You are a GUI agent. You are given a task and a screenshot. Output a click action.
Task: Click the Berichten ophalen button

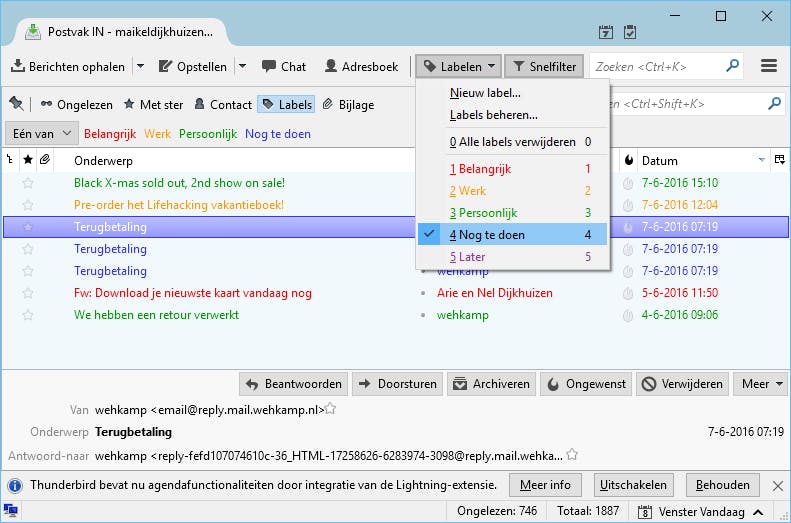coord(68,67)
